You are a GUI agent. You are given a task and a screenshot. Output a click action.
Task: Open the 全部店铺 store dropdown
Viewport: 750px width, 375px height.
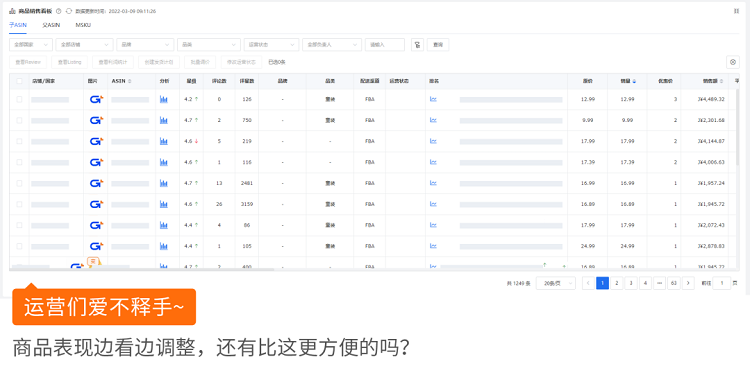[84, 45]
